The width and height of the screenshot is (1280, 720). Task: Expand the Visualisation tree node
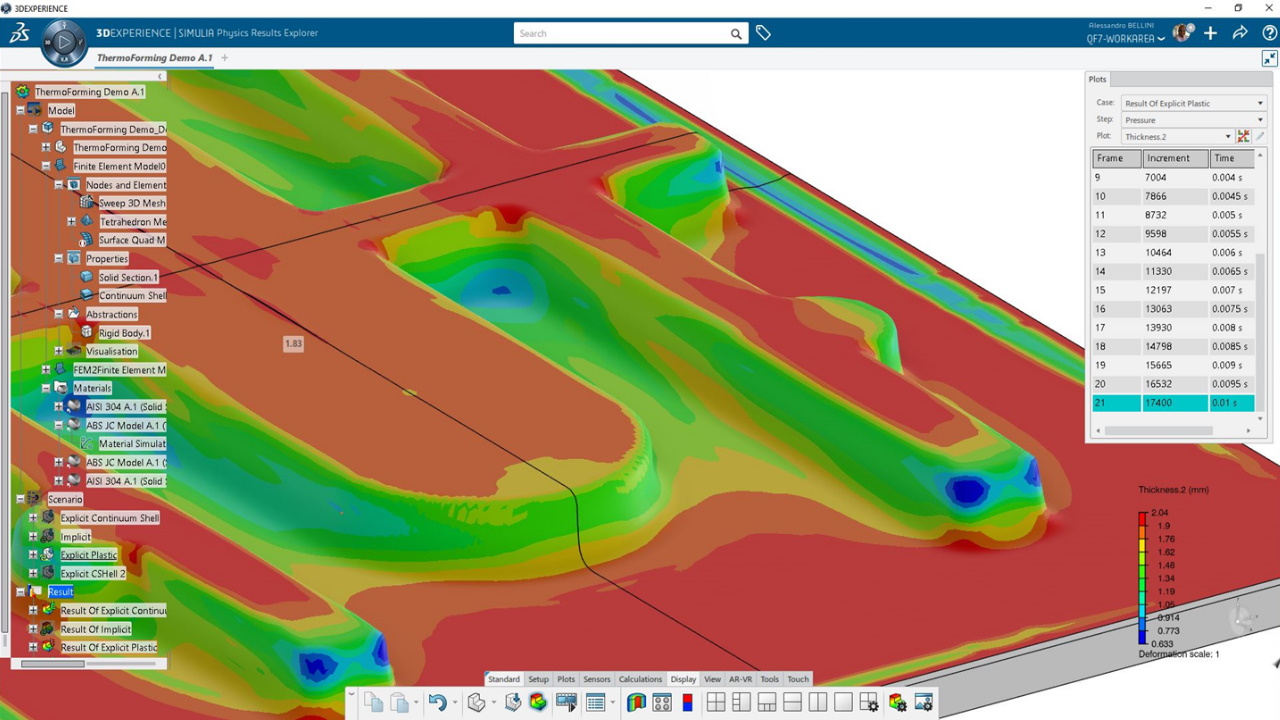tap(59, 351)
